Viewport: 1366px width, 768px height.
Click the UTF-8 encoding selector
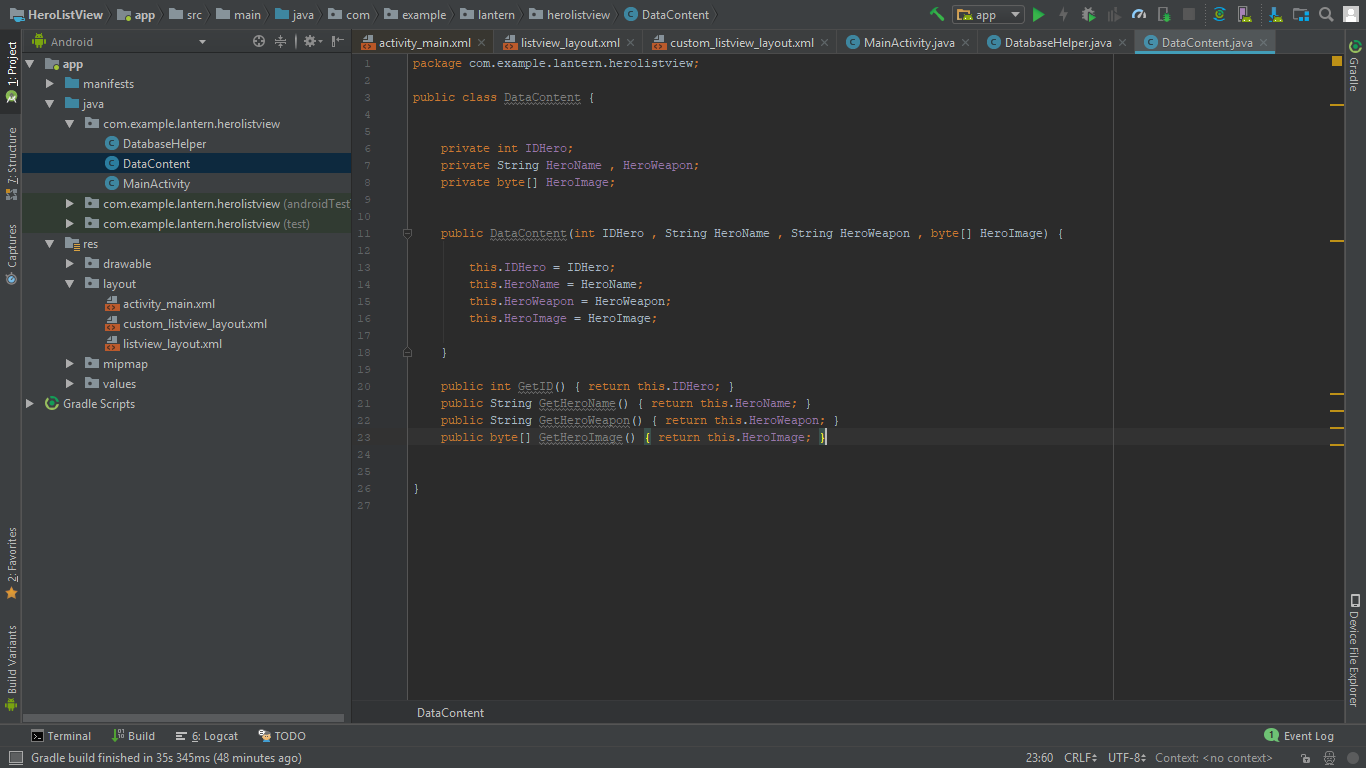(1127, 758)
